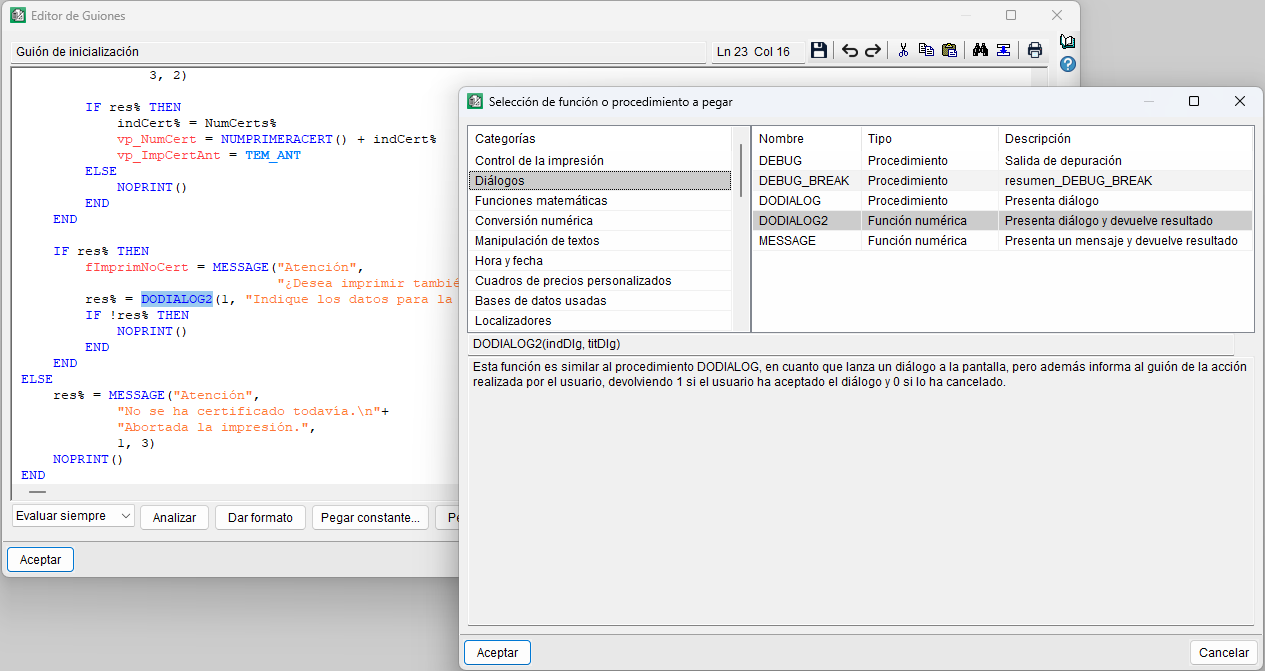
Task: Click 'Dar formato' to format the script
Action: [260, 517]
